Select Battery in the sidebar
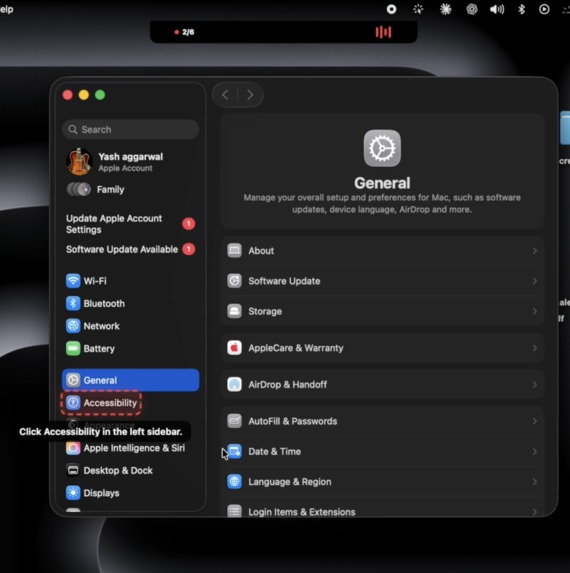The image size is (570, 573). tap(130, 348)
